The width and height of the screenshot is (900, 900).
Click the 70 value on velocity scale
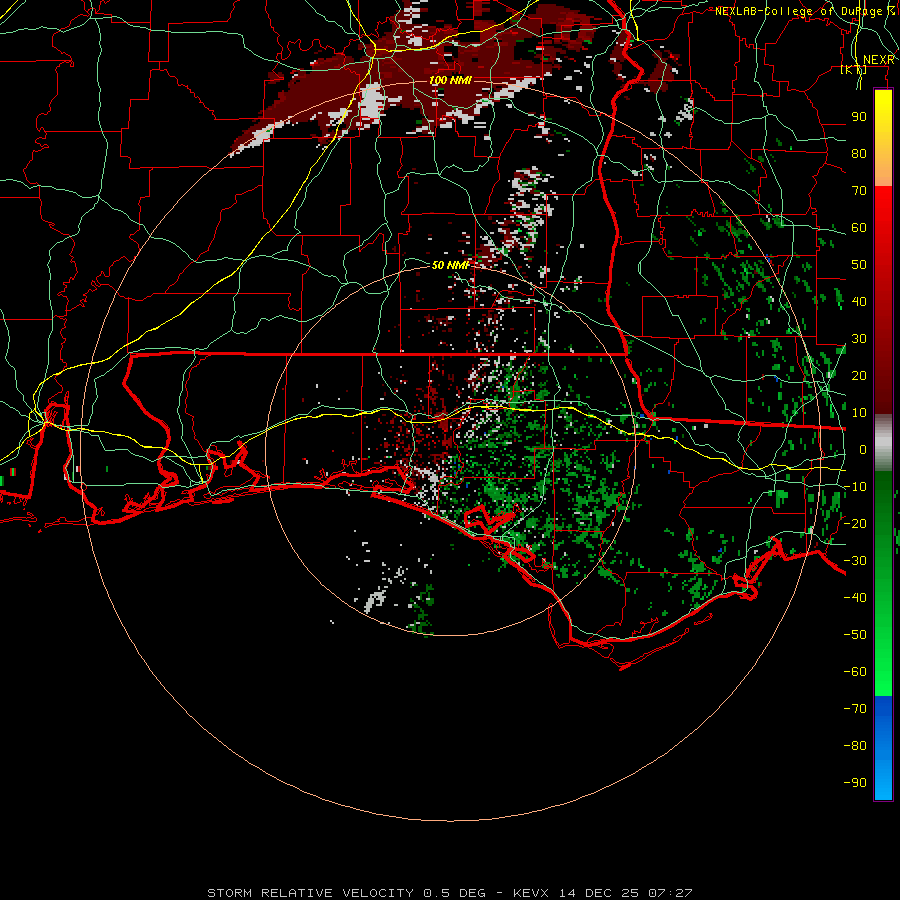pos(859,191)
